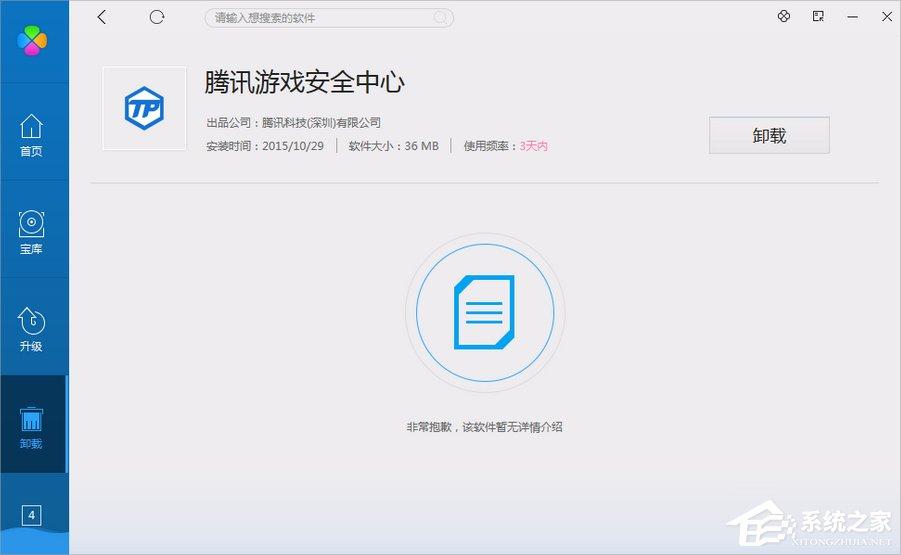Switch to mini window mode icon
This screenshot has height=555, width=901.
(x=818, y=17)
